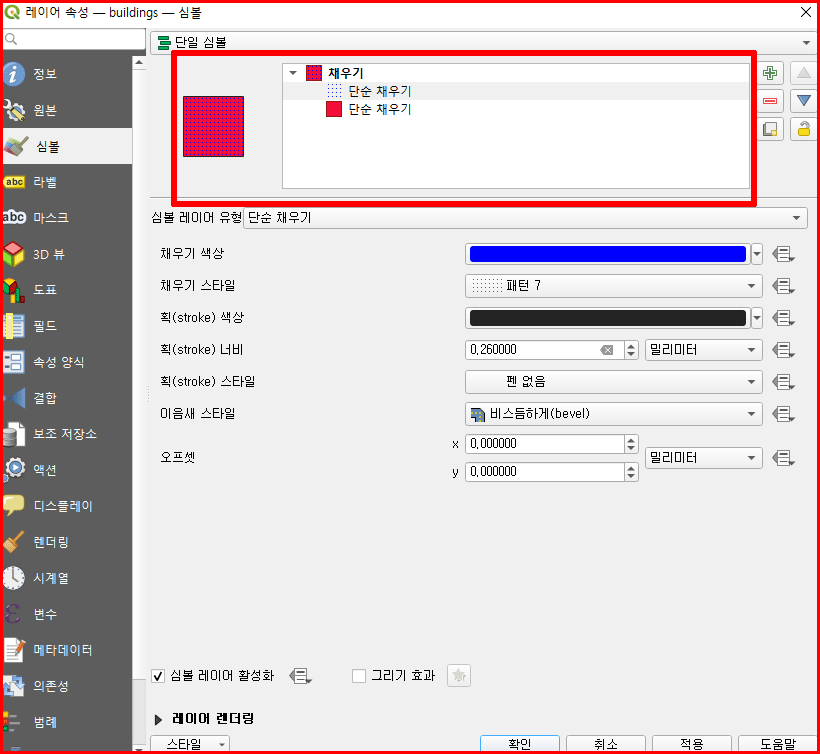The height and width of the screenshot is (754, 820).
Task: Select the dotted 단순 채우기 layer
Action: point(369,91)
